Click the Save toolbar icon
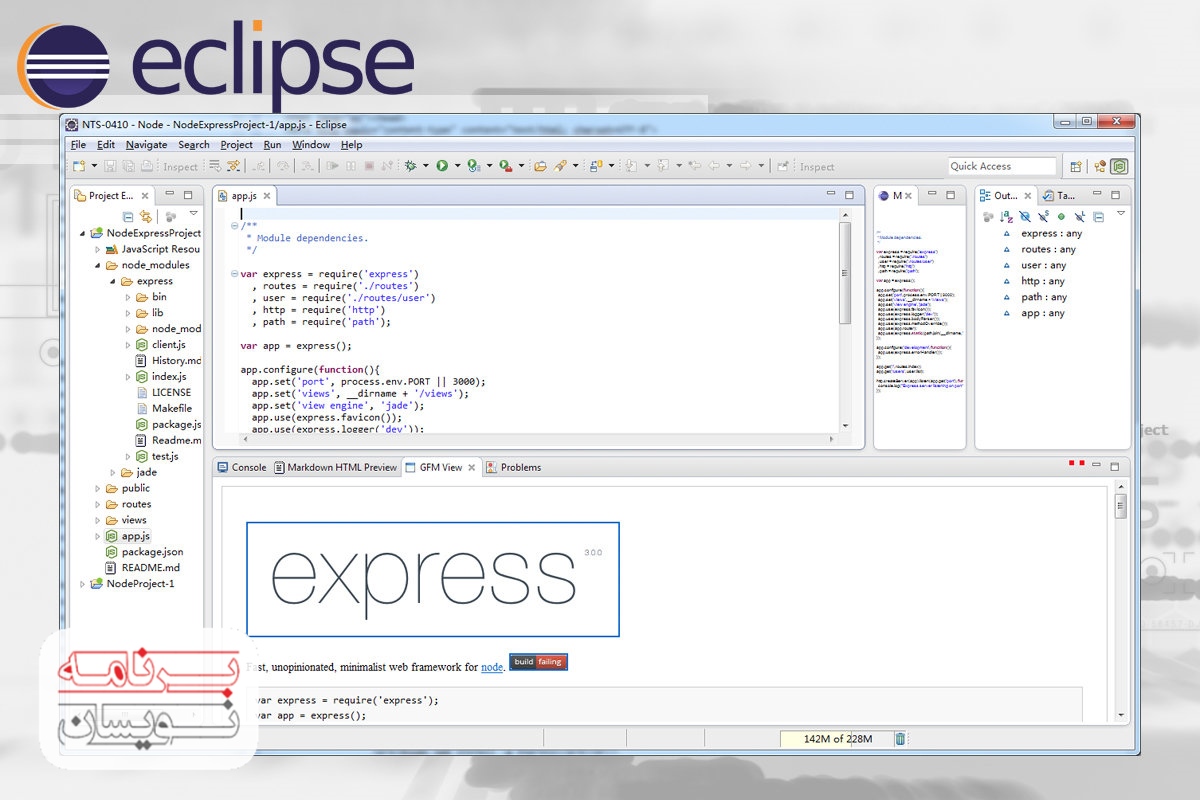This screenshot has width=1200, height=800. [x=110, y=166]
